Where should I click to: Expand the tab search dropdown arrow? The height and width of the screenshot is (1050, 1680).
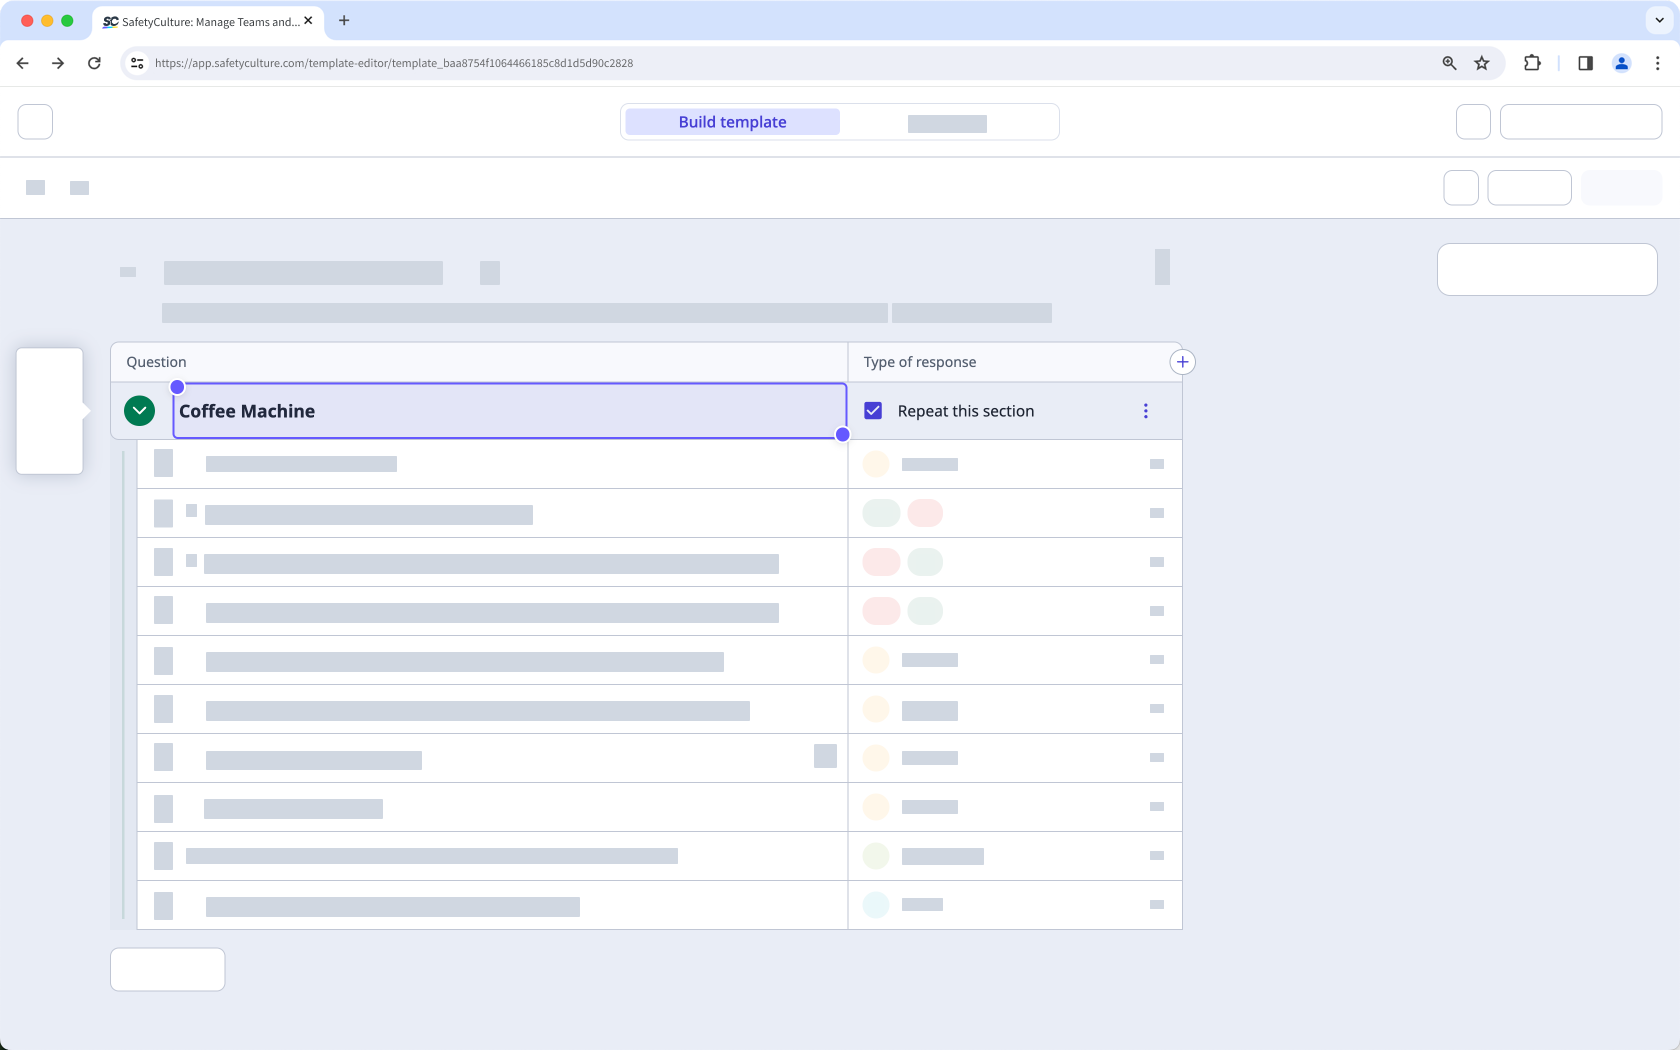click(x=1659, y=20)
